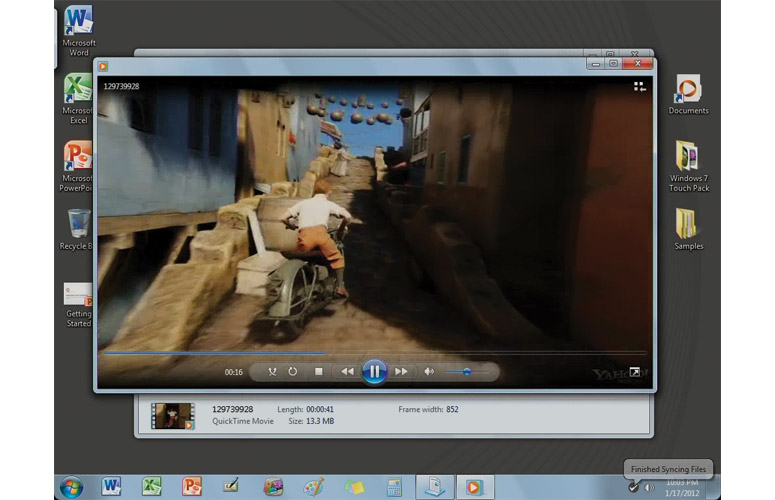Launch Excel from the taskbar
Viewport: 775px width, 500px height.
pyautogui.click(x=152, y=487)
